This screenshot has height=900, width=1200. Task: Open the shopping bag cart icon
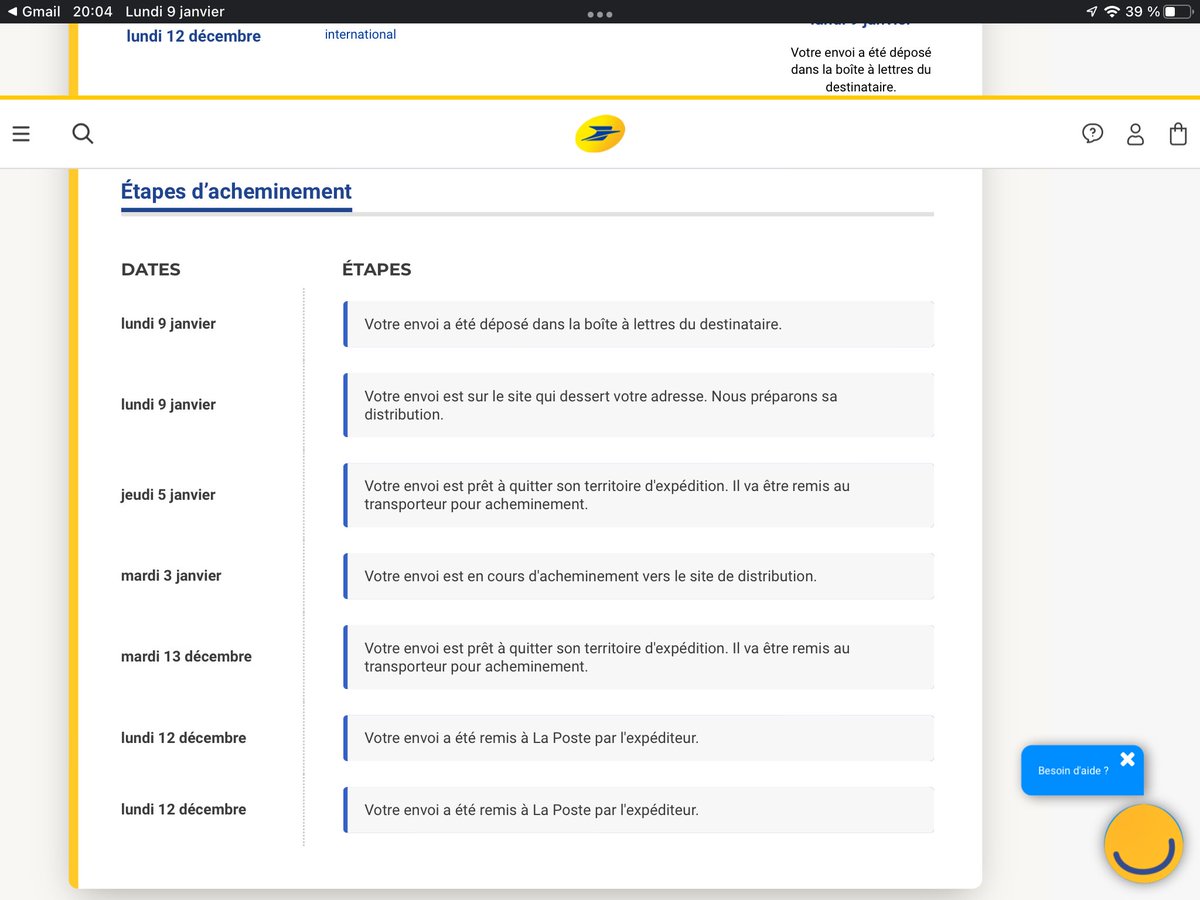(1178, 134)
